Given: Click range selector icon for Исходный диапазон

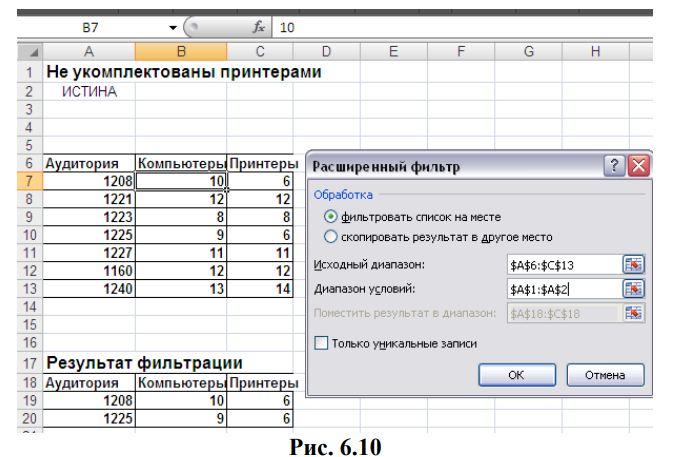Looking at the screenshot, I should click(x=632, y=265).
